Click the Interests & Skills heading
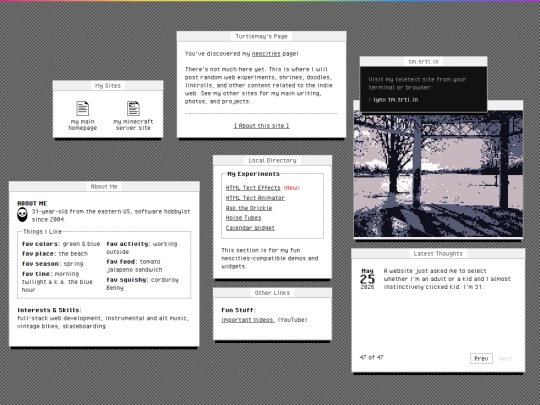540x405 pixels. pos(49,310)
